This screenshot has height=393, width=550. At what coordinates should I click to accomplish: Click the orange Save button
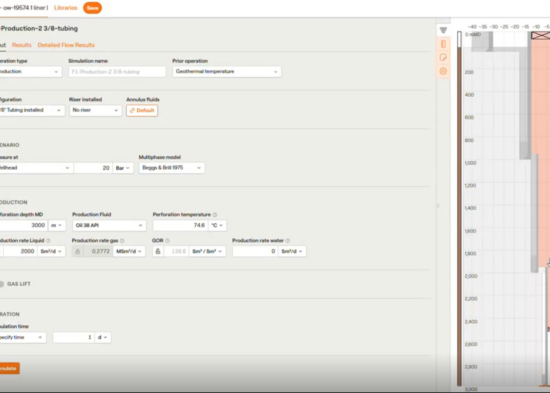coord(93,8)
